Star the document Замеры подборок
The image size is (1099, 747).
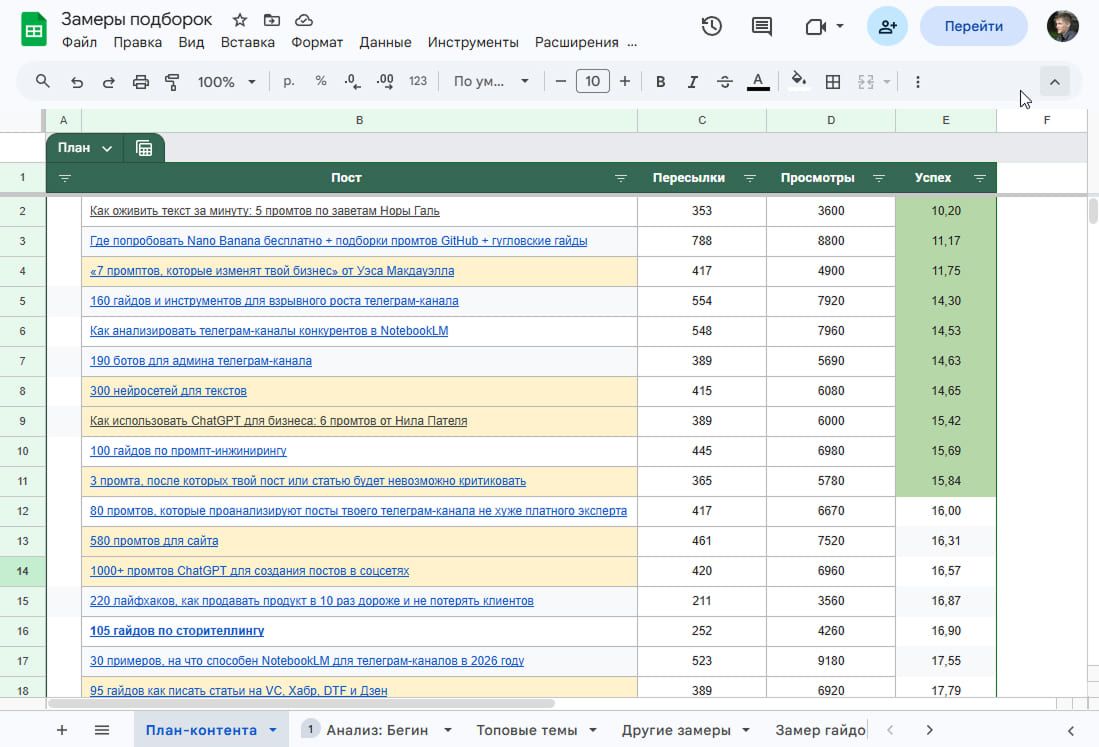[x=240, y=20]
